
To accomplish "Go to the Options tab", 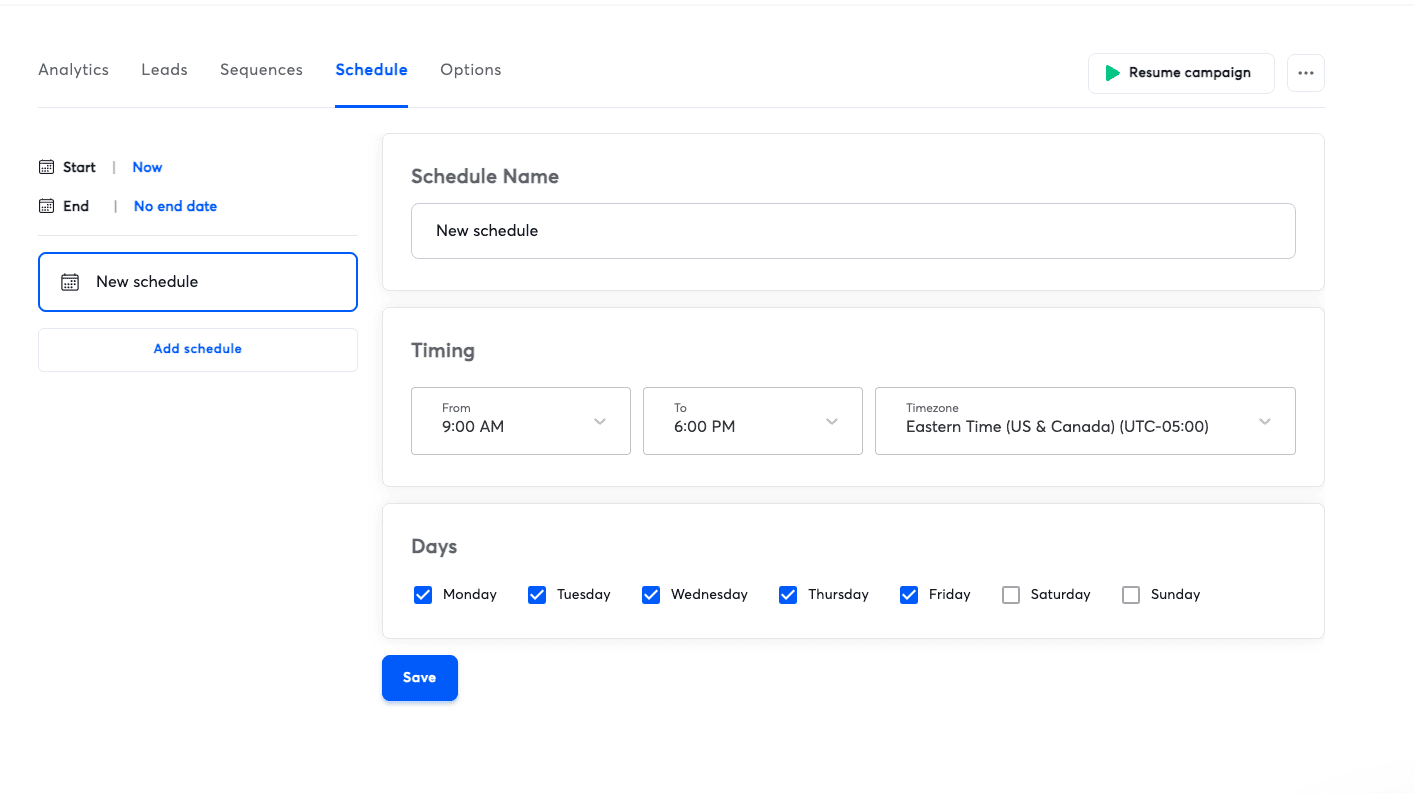I will [x=471, y=70].
